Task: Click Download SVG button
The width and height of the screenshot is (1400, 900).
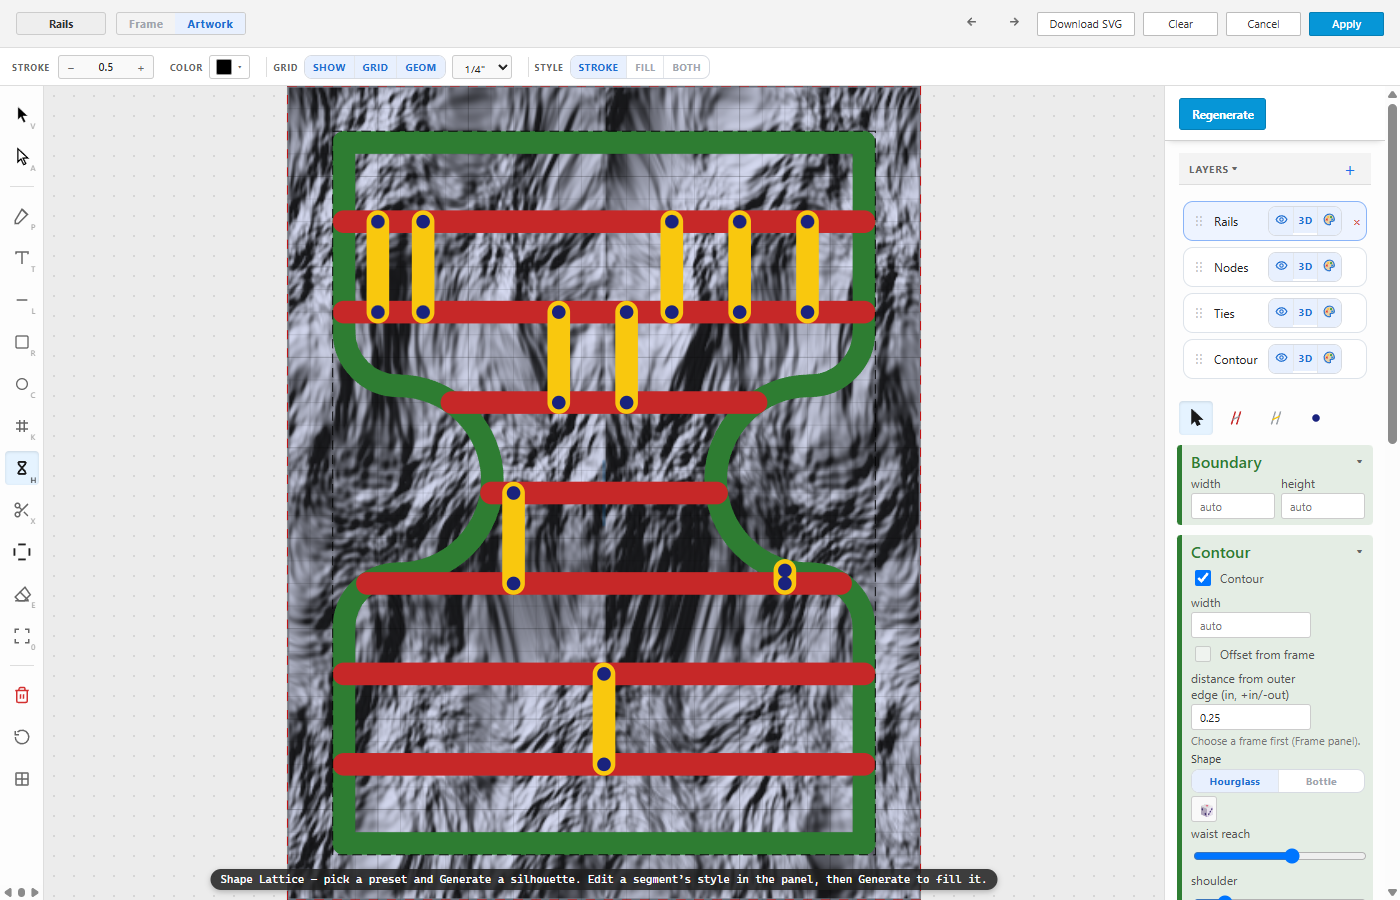Action: [1086, 24]
